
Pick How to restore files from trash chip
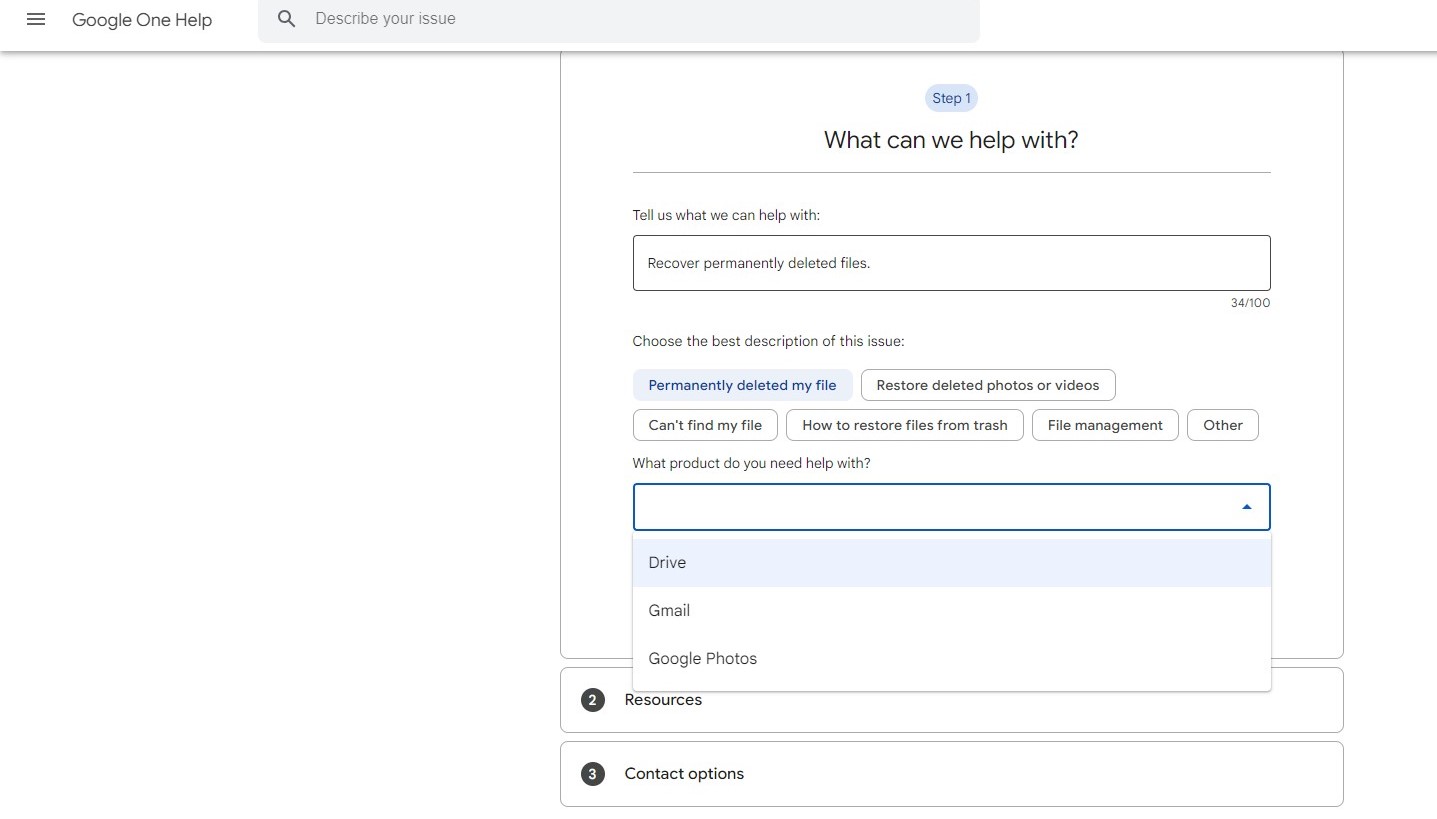pos(904,425)
